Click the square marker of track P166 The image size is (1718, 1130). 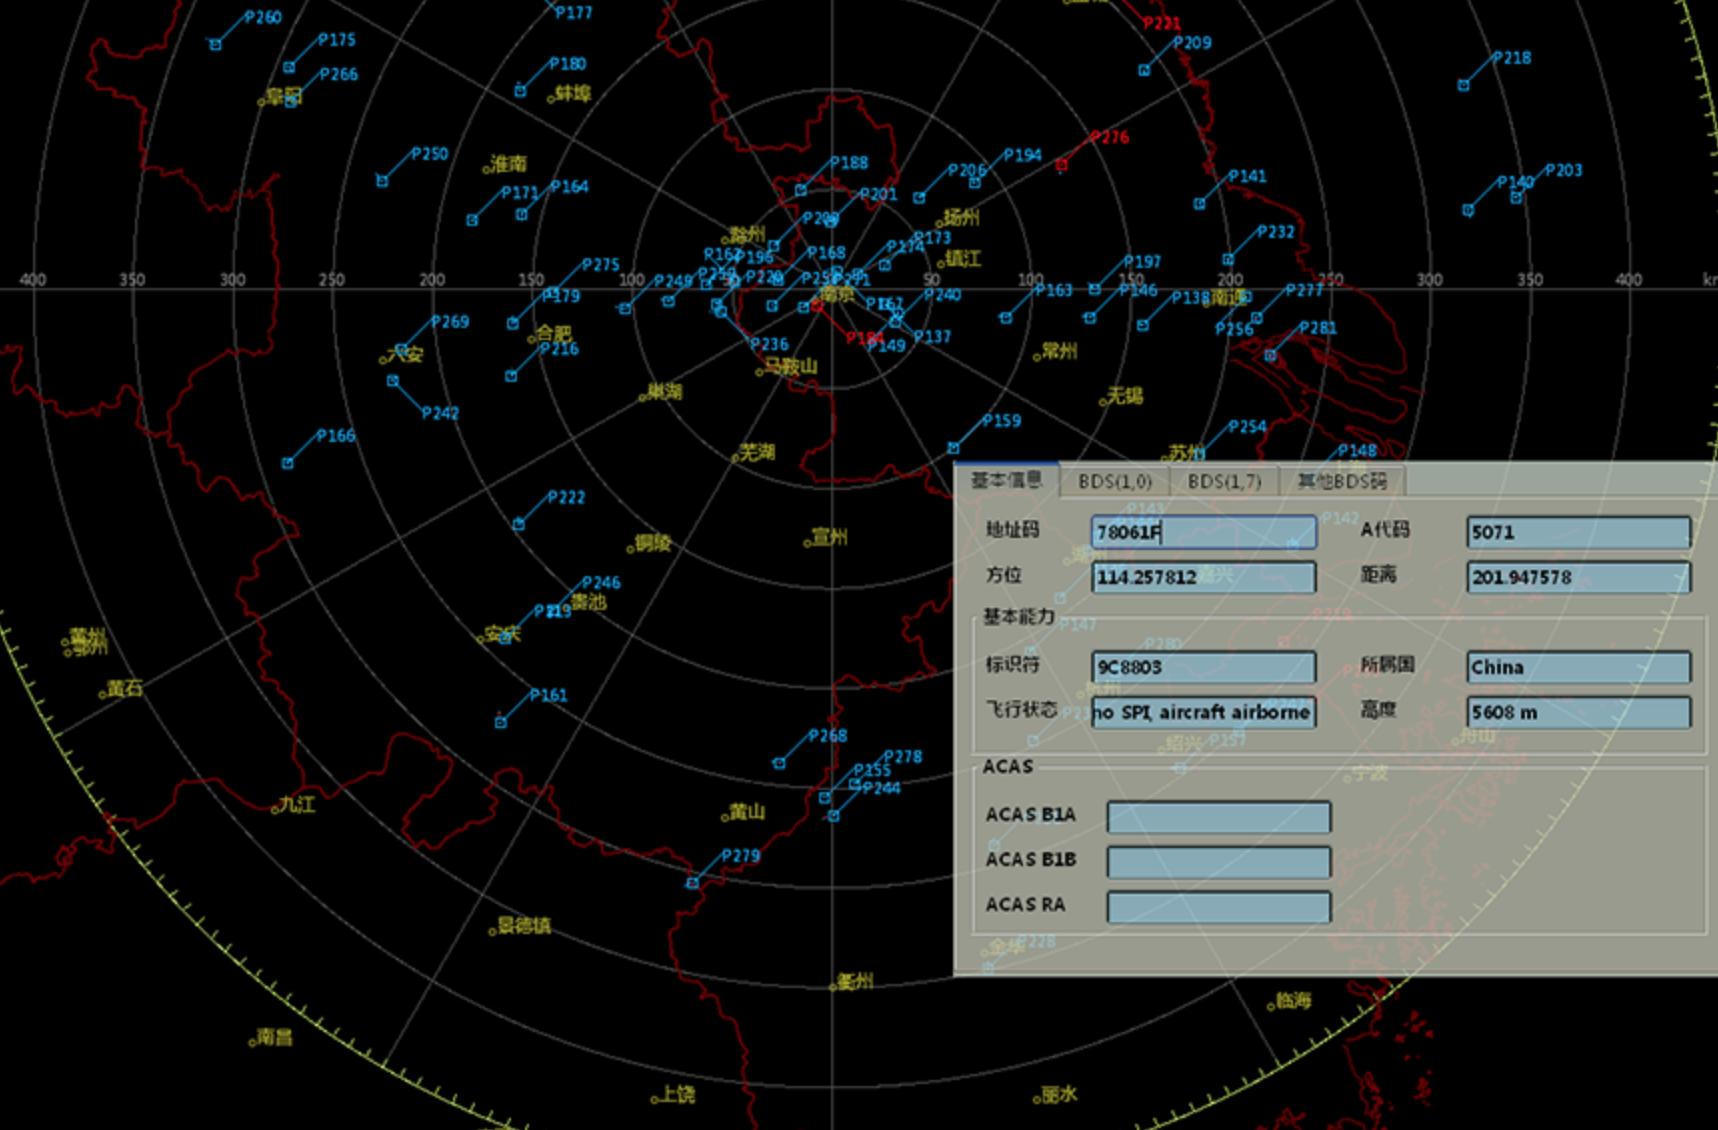pos(288,463)
